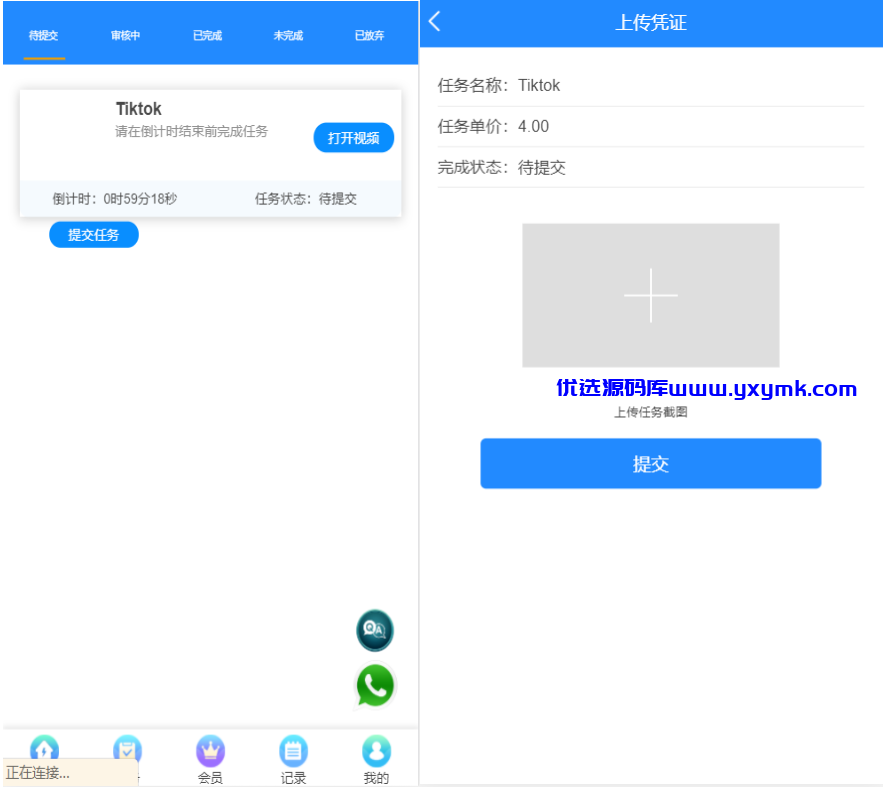Tap the 会员 label in bottom navigation

(211, 778)
